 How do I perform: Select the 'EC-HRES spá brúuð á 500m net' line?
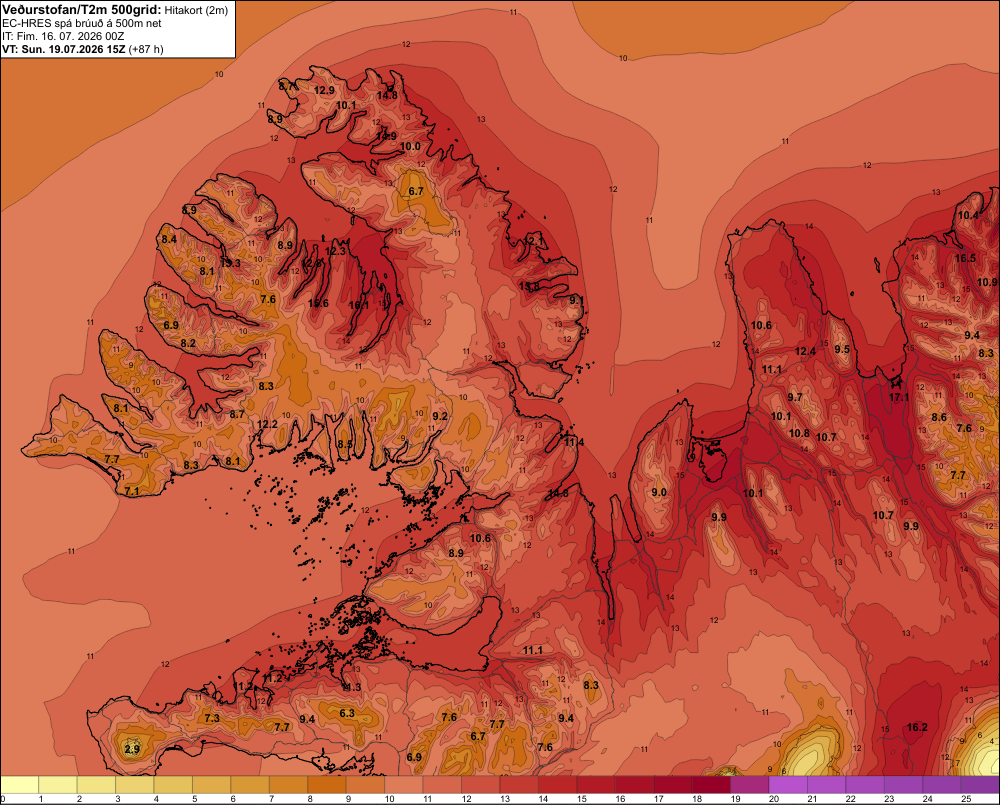[82, 23]
